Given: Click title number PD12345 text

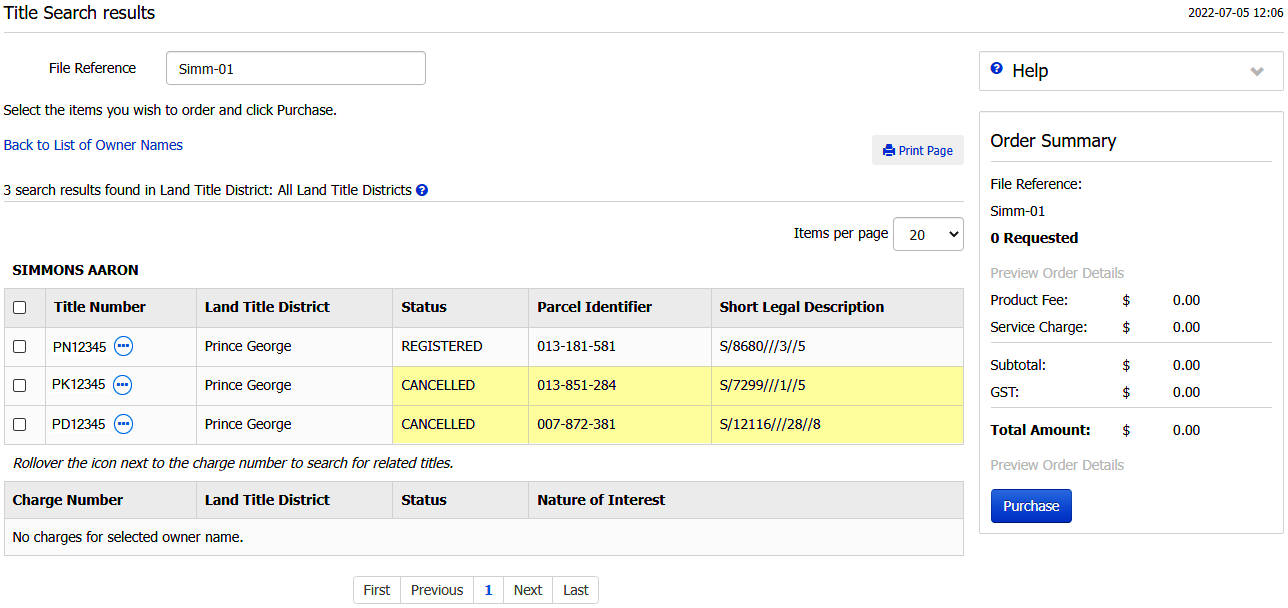Looking at the screenshot, I should tap(79, 424).
